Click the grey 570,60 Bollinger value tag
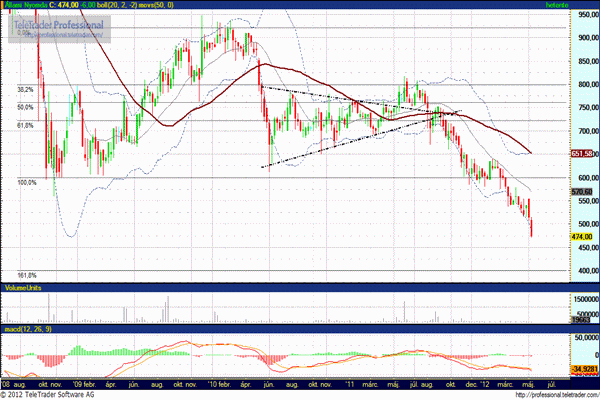 point(582,191)
